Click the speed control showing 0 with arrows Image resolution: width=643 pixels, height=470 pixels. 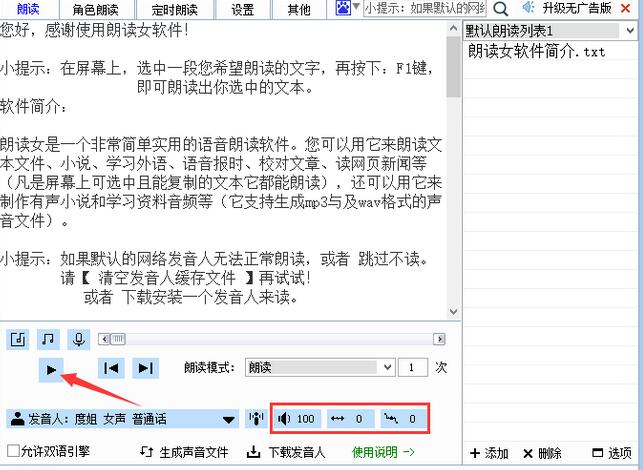tap(350, 419)
